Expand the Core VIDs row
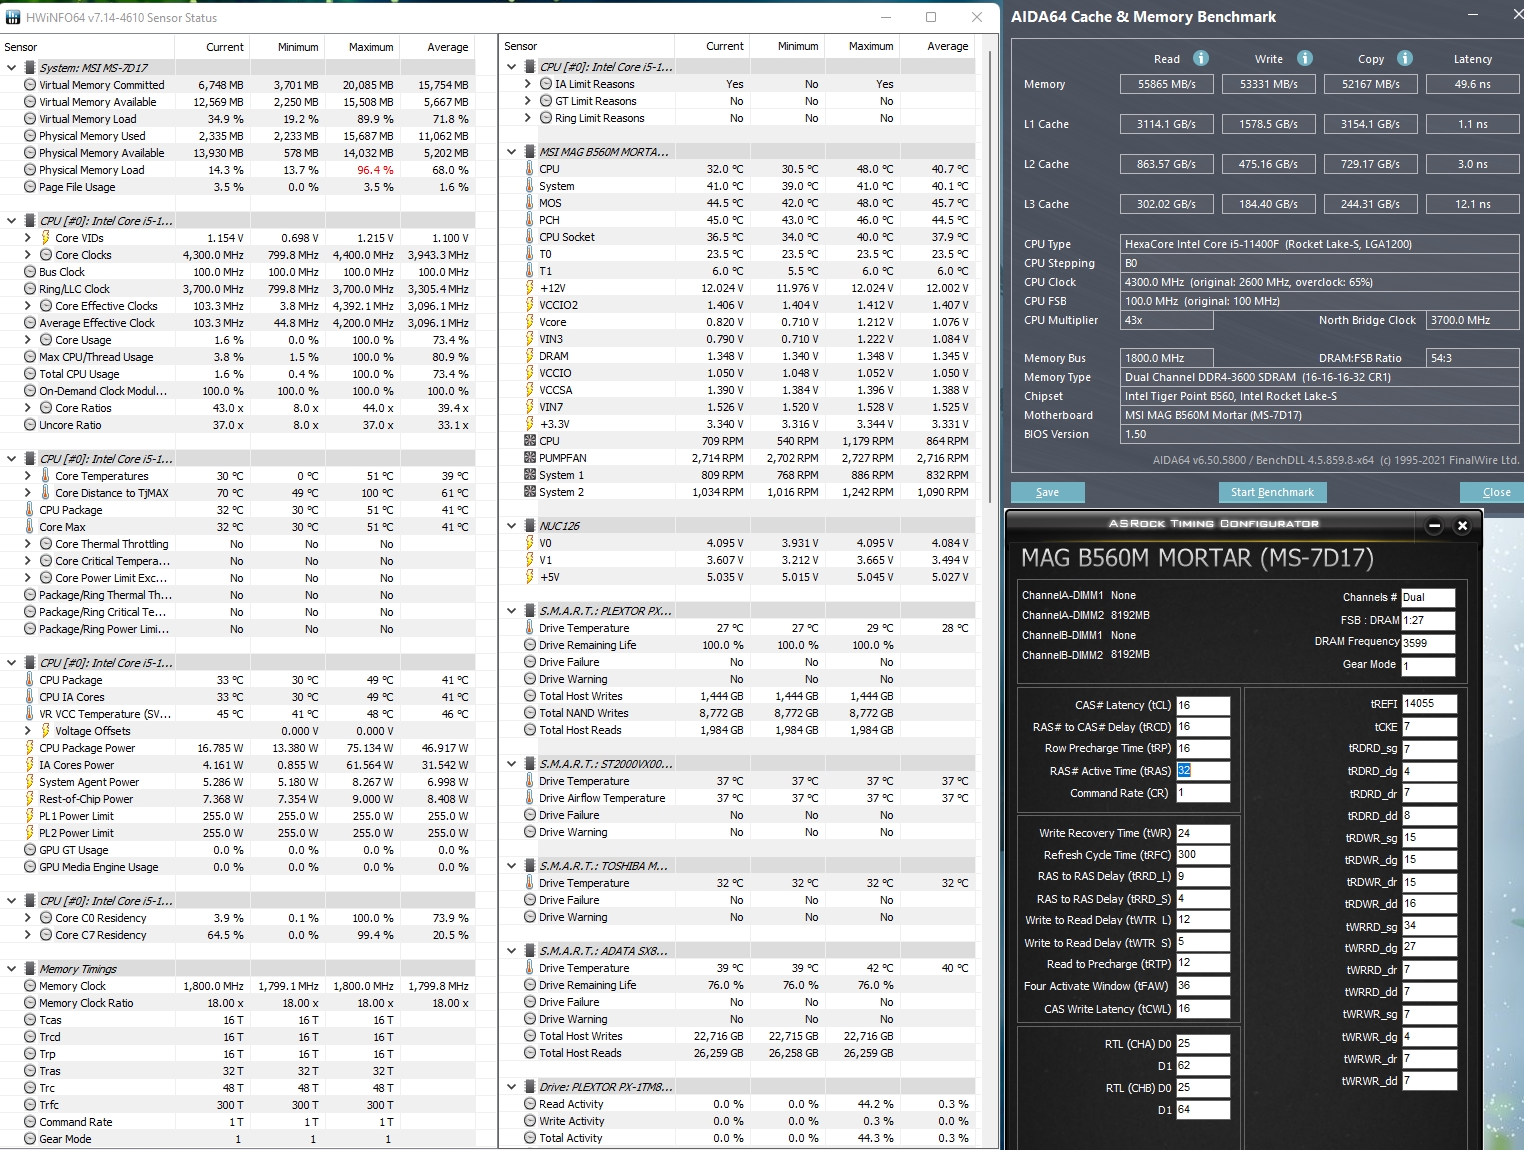1524x1150 pixels. (27, 238)
